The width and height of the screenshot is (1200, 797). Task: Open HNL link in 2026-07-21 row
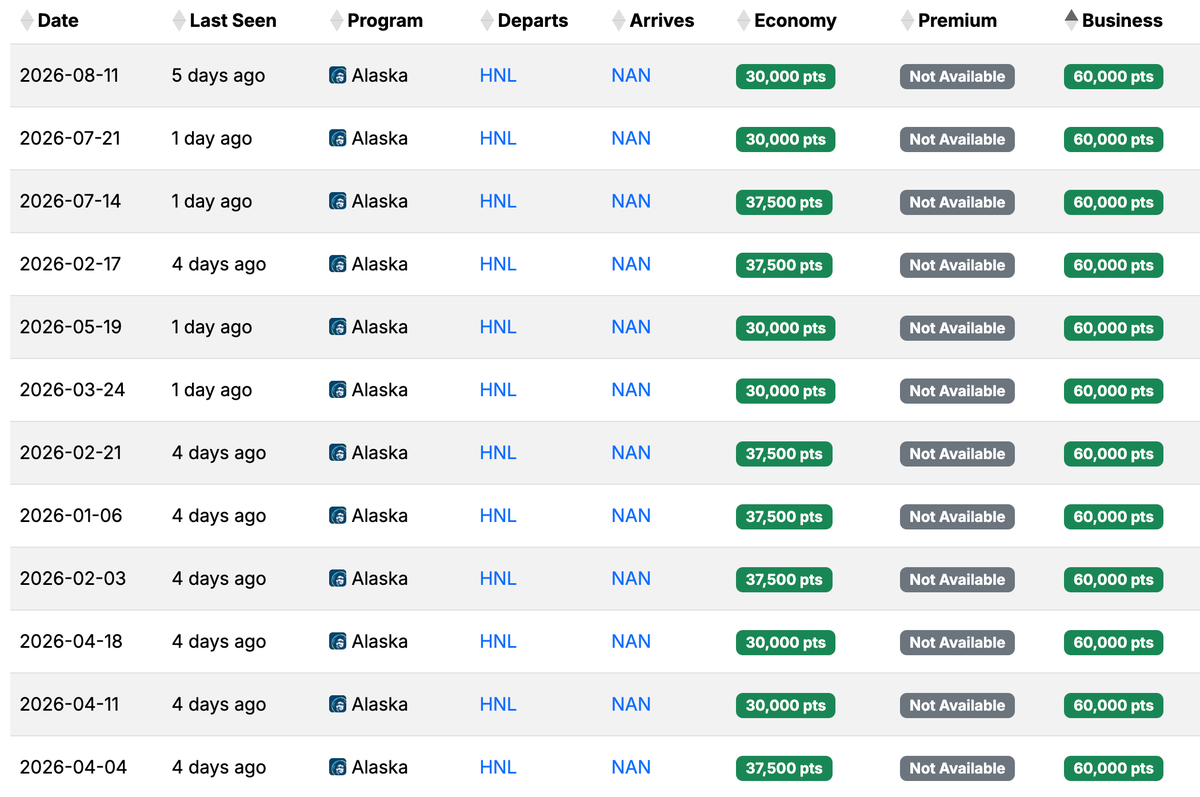pos(498,139)
